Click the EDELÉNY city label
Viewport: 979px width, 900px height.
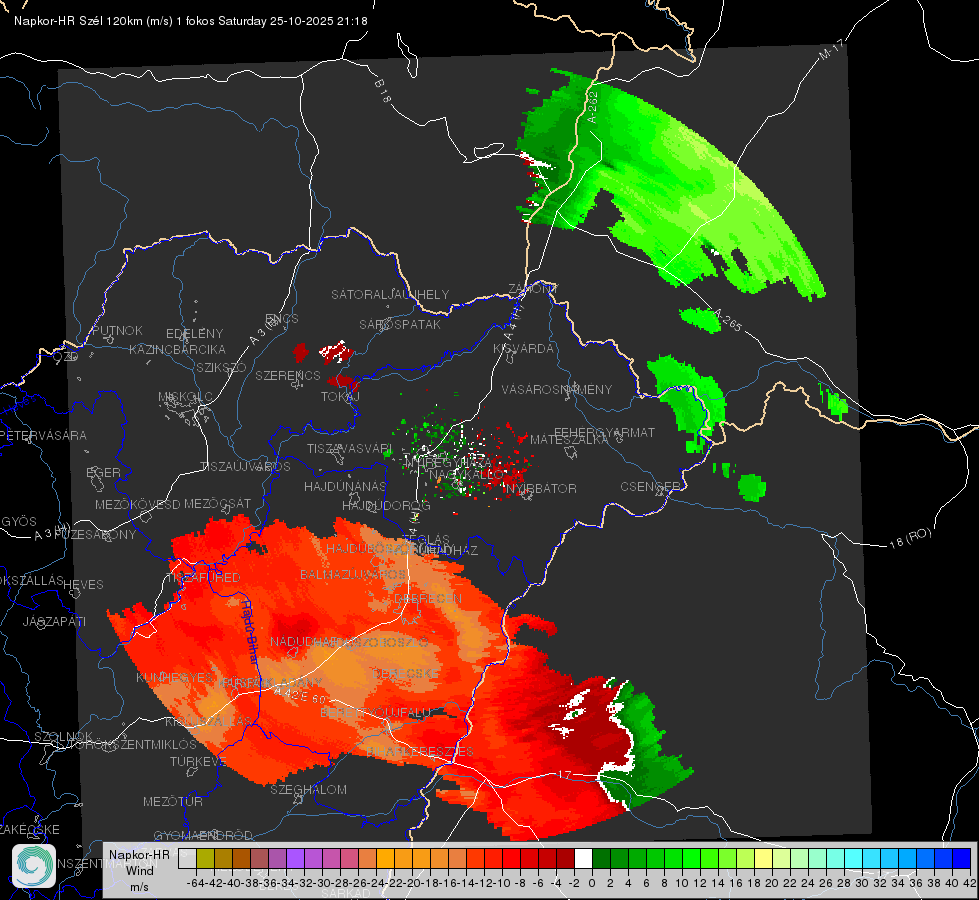click(x=194, y=334)
